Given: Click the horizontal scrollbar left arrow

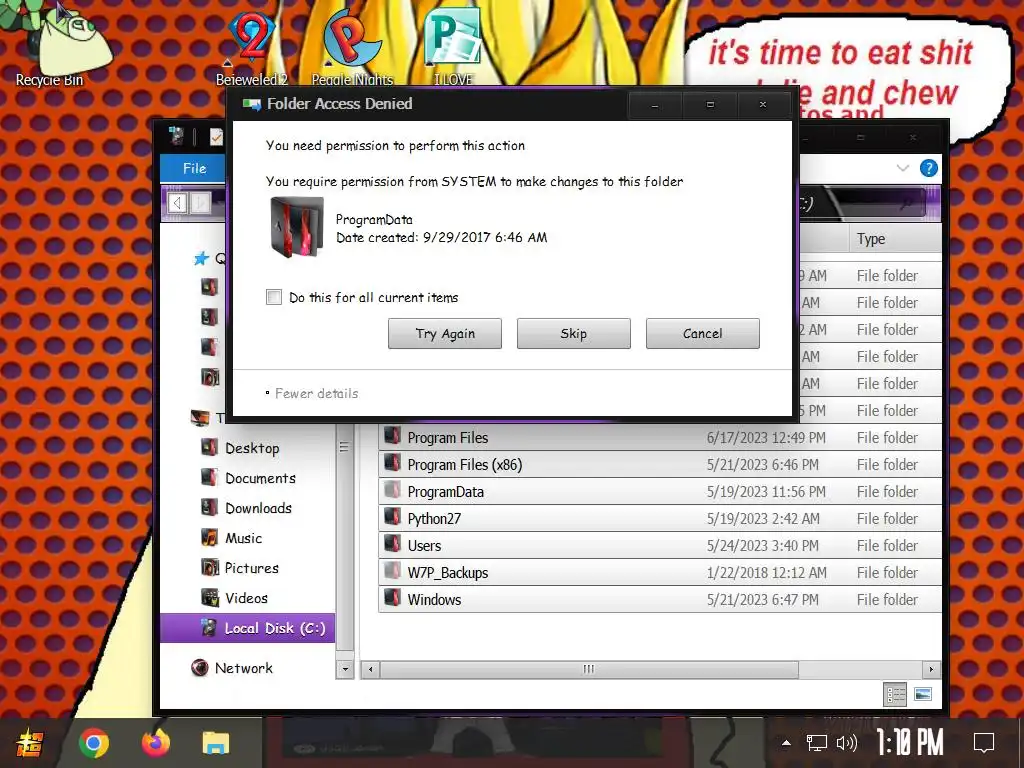Looking at the screenshot, I should point(370,669).
